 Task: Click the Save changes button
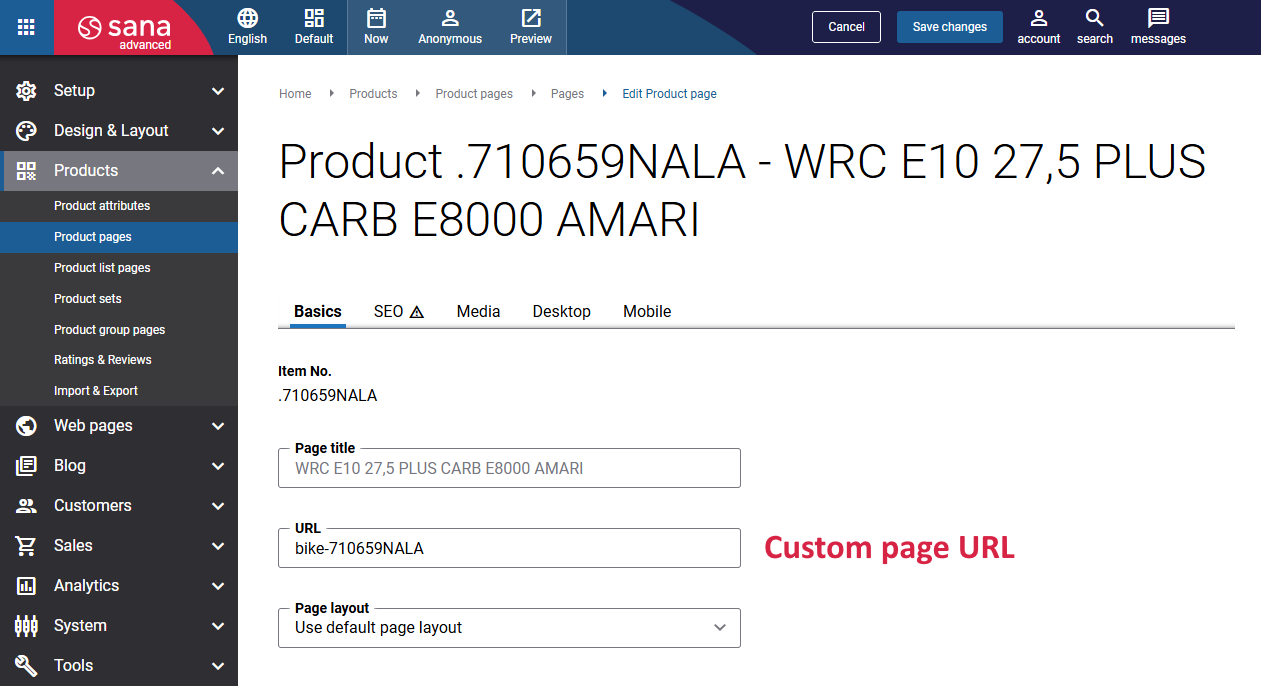pyautogui.click(x=950, y=27)
